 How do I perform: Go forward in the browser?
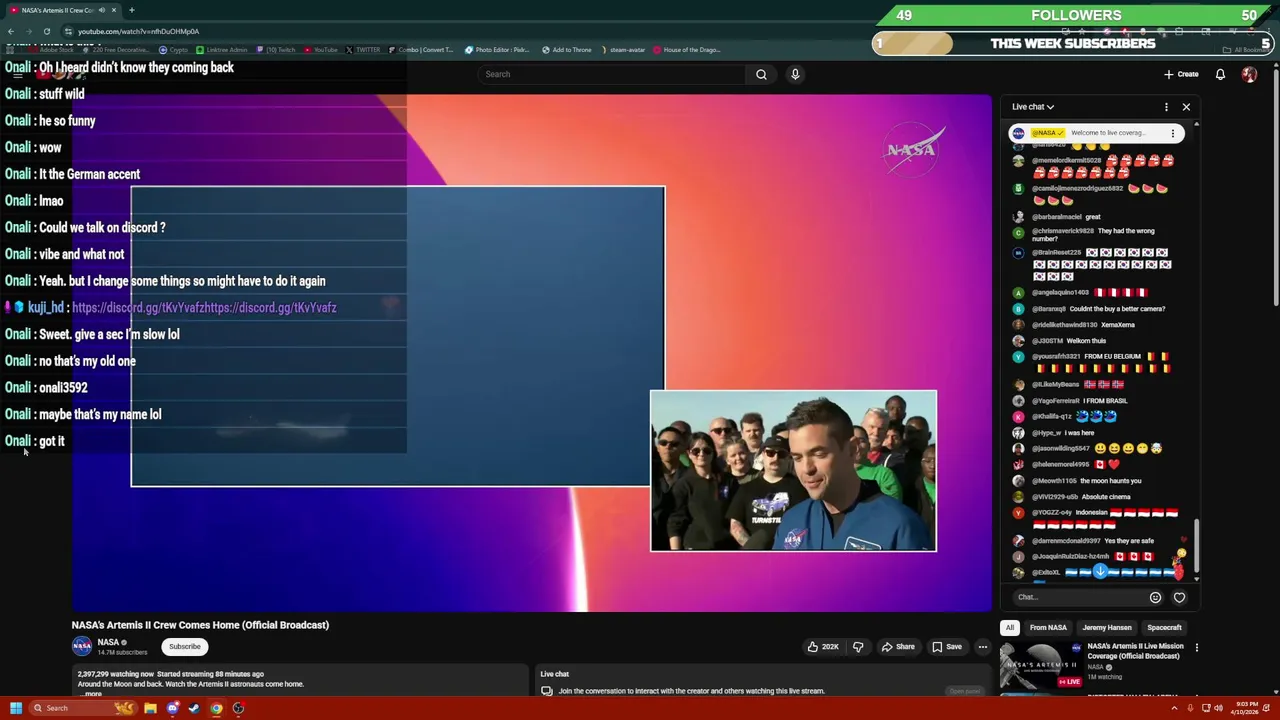pyautogui.click(x=28, y=31)
